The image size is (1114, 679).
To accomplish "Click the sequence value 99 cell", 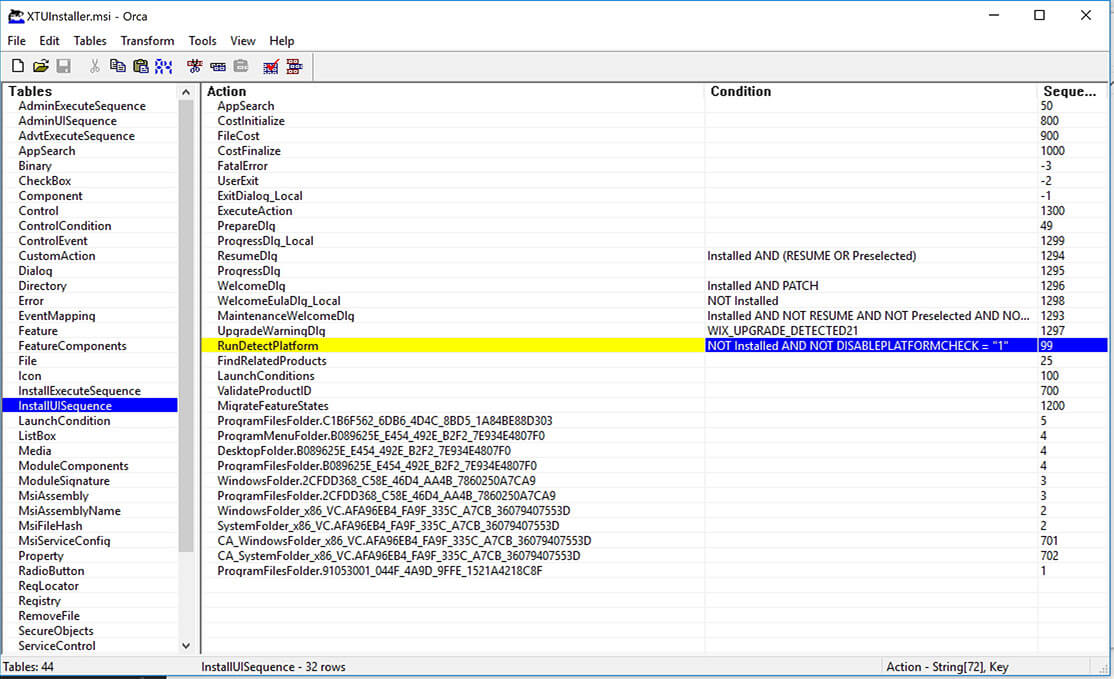I will point(1072,345).
